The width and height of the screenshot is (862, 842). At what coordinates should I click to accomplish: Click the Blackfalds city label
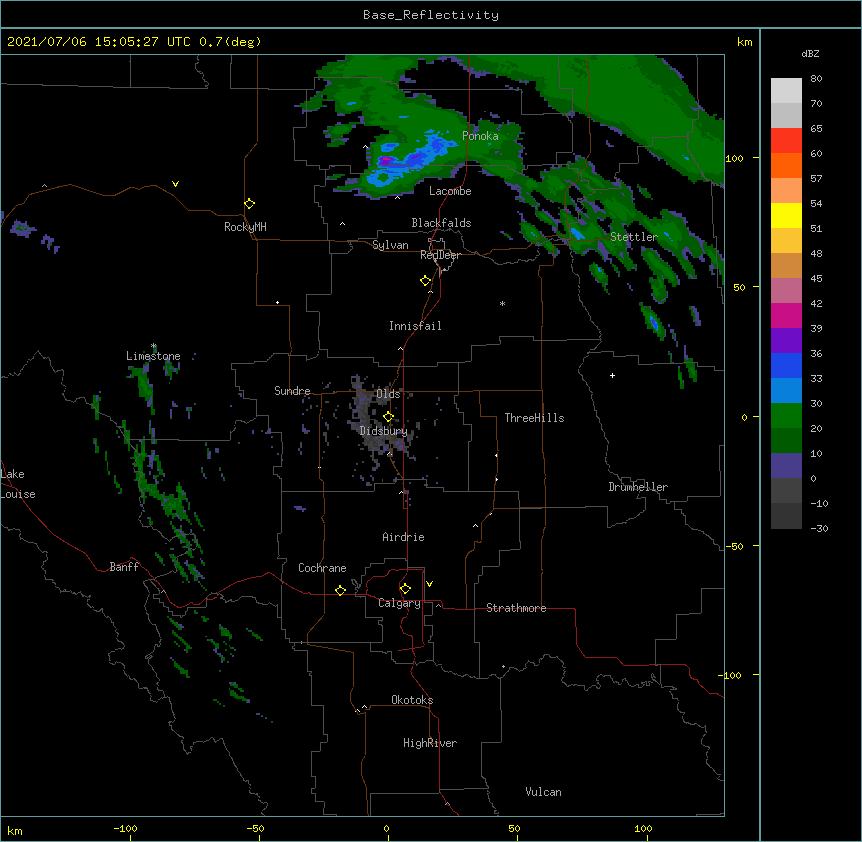click(441, 223)
